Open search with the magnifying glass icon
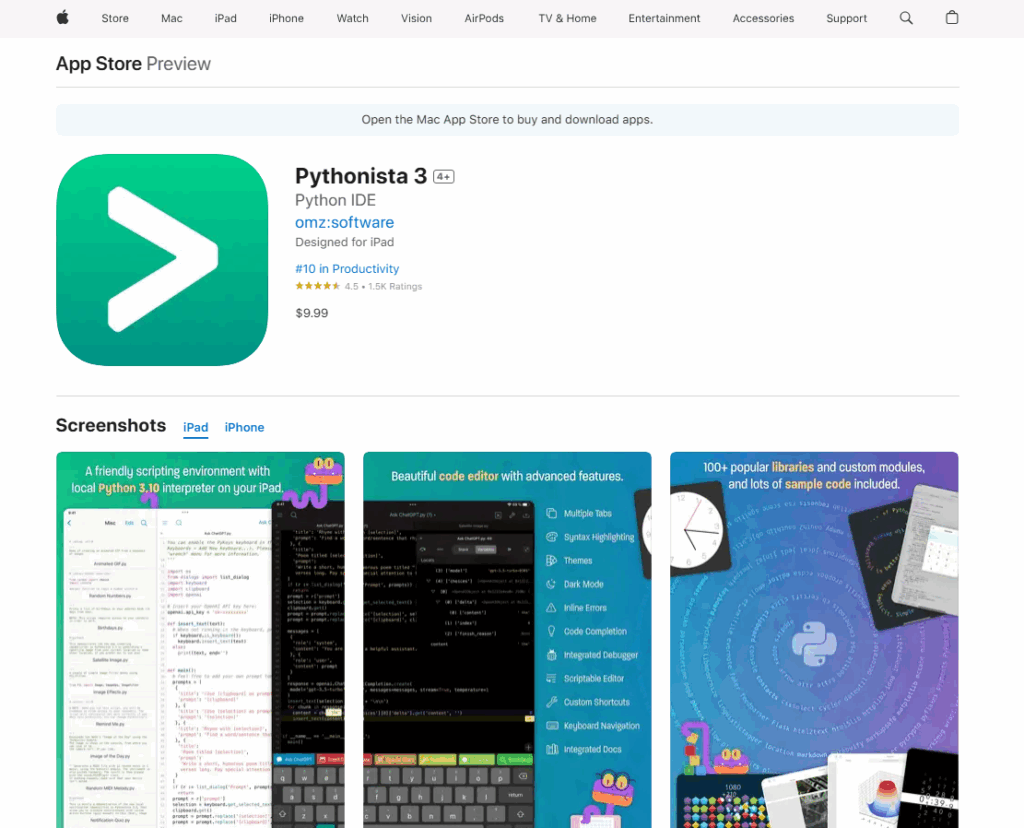 pyautogui.click(x=906, y=18)
